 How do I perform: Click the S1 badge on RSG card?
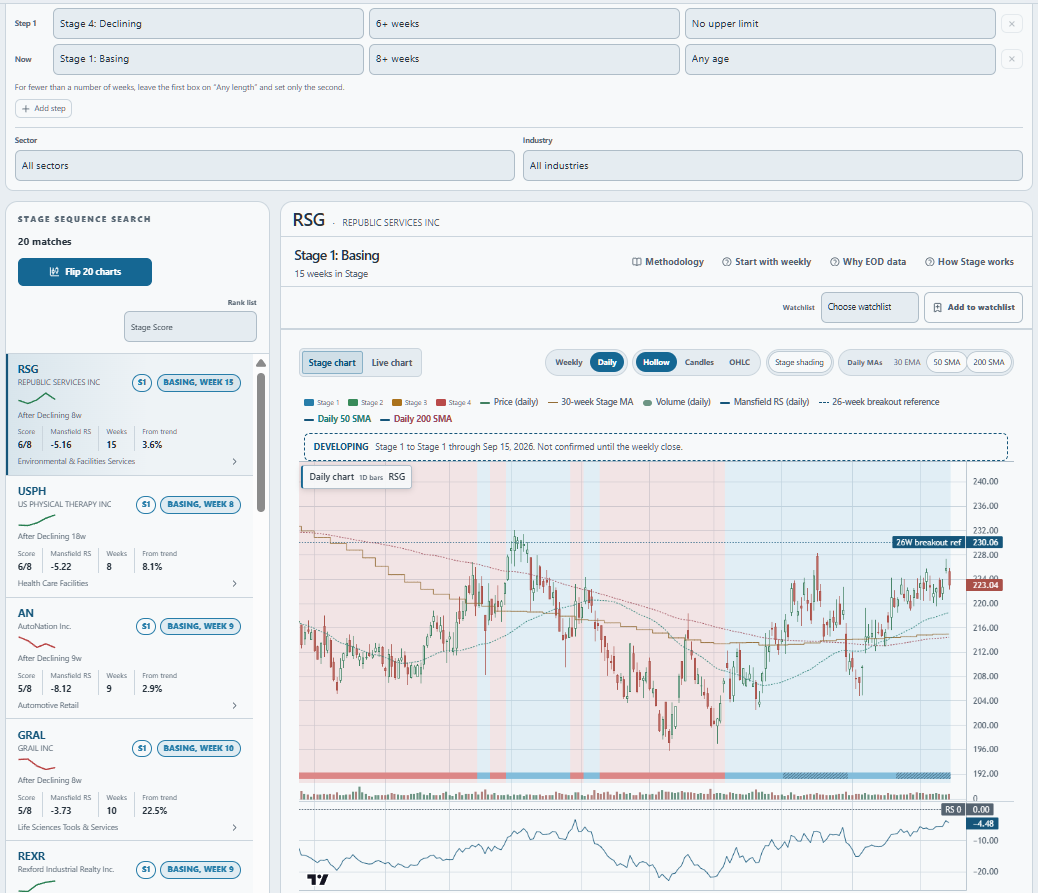tap(142, 383)
